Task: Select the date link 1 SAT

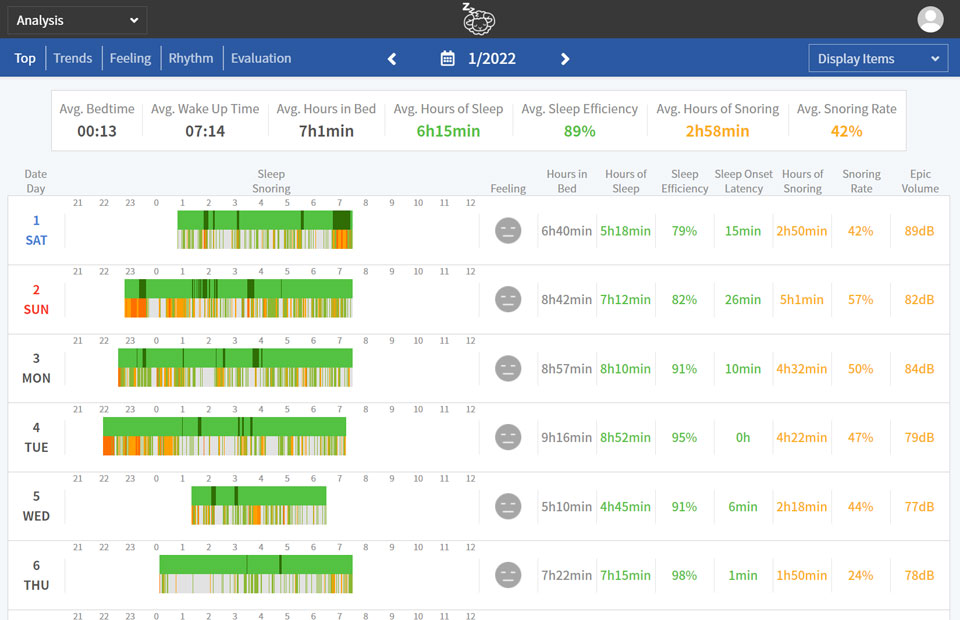Action: click(x=36, y=230)
